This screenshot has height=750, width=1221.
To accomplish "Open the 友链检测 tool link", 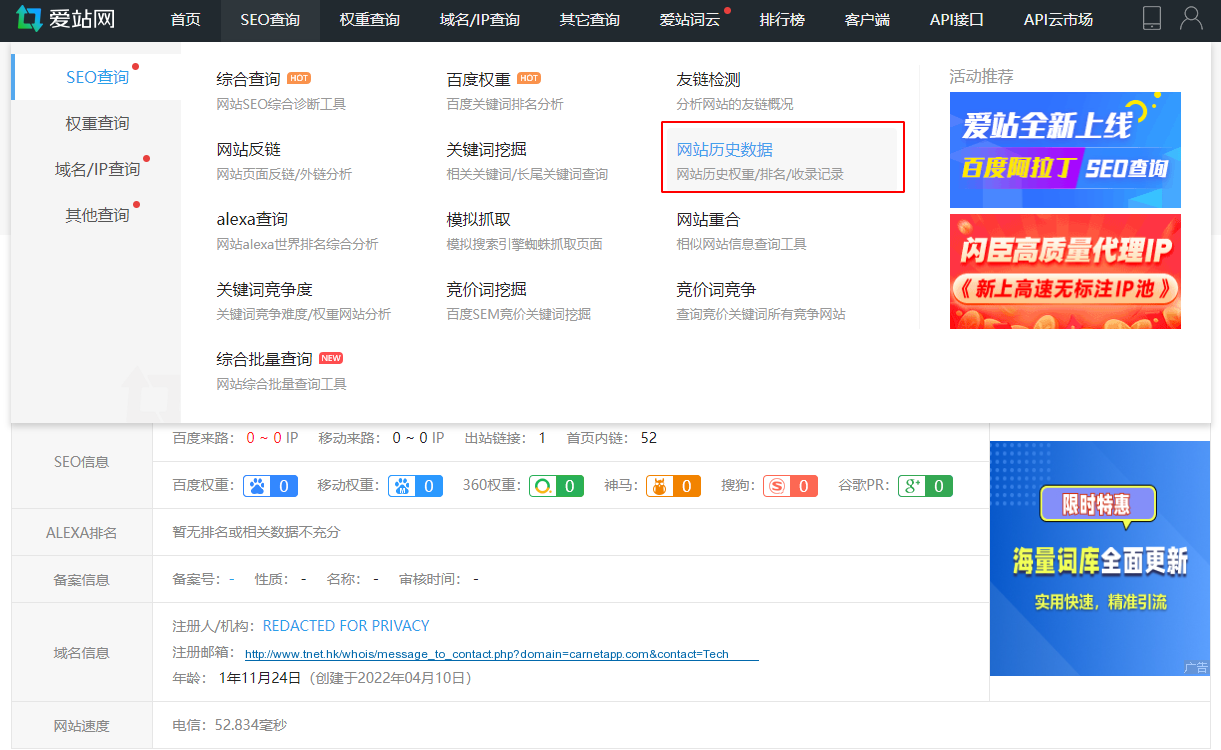I will tap(708, 79).
